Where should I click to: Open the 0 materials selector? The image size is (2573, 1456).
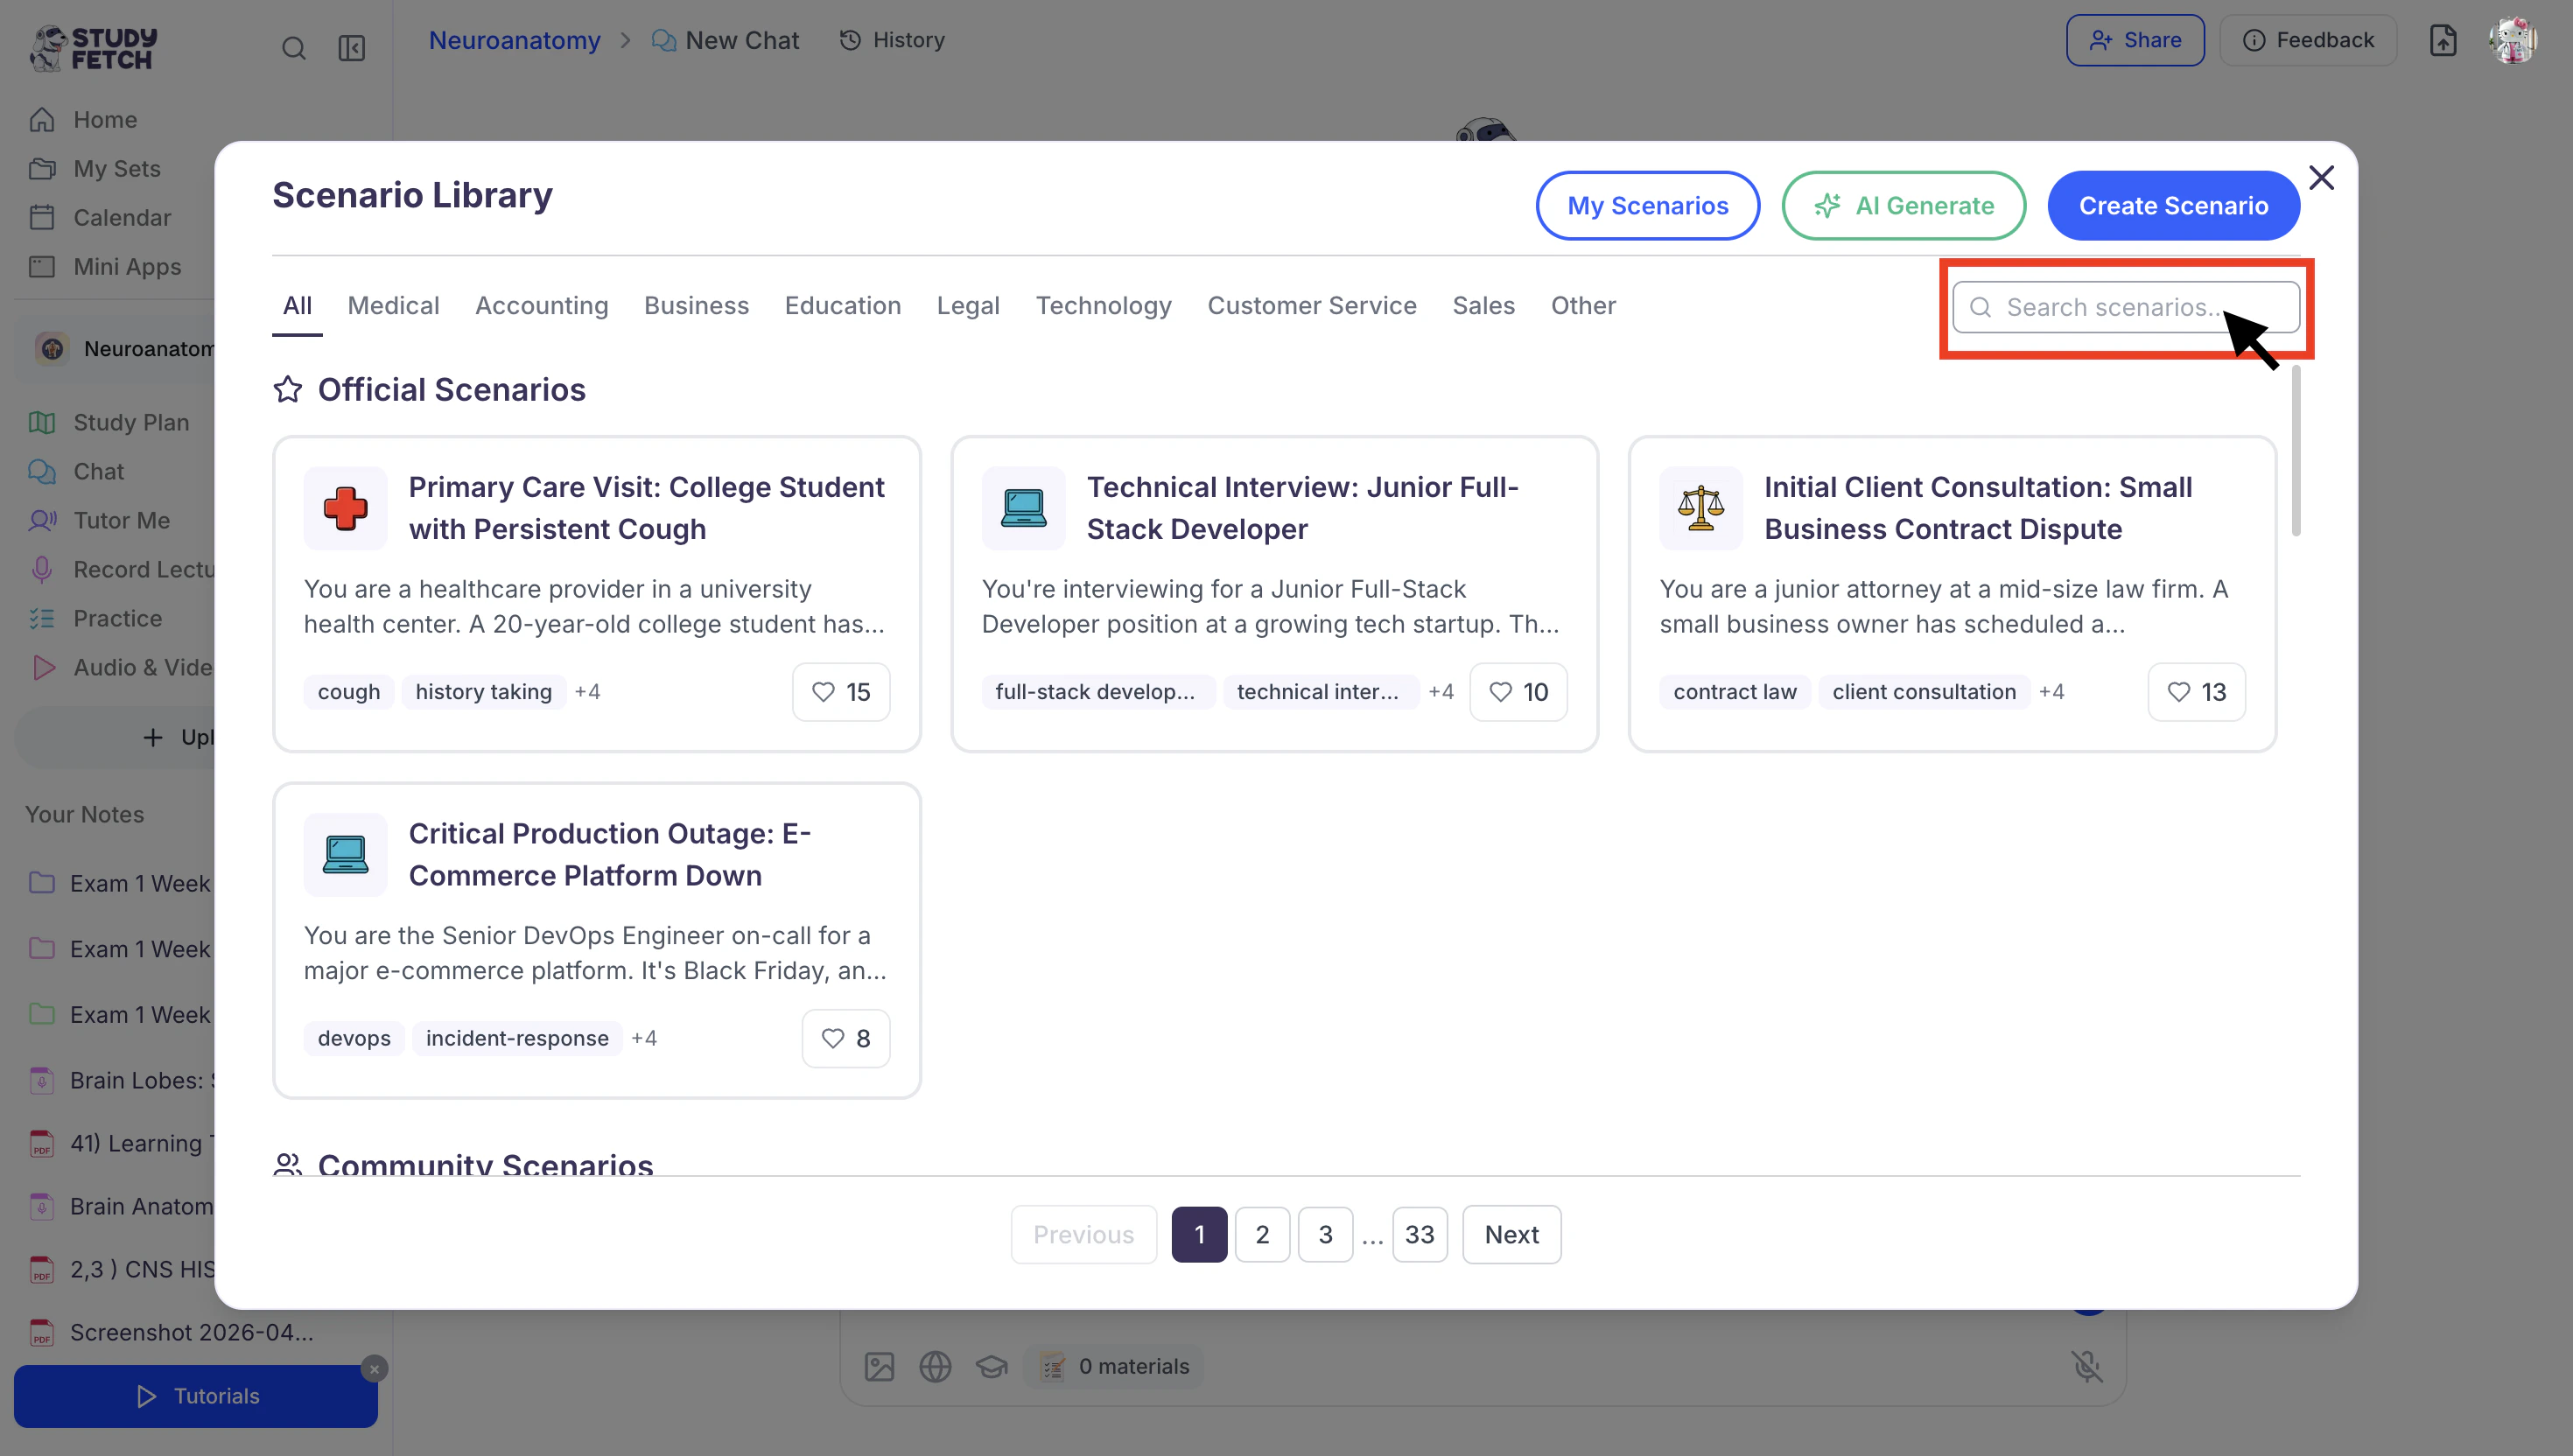(x=1115, y=1366)
